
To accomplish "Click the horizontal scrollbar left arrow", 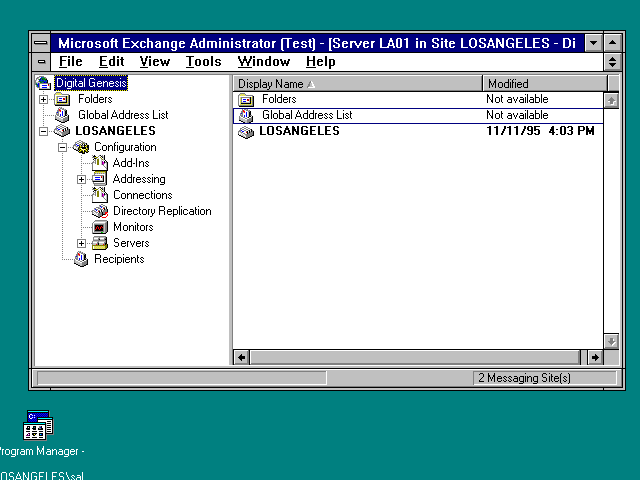I will point(242,358).
